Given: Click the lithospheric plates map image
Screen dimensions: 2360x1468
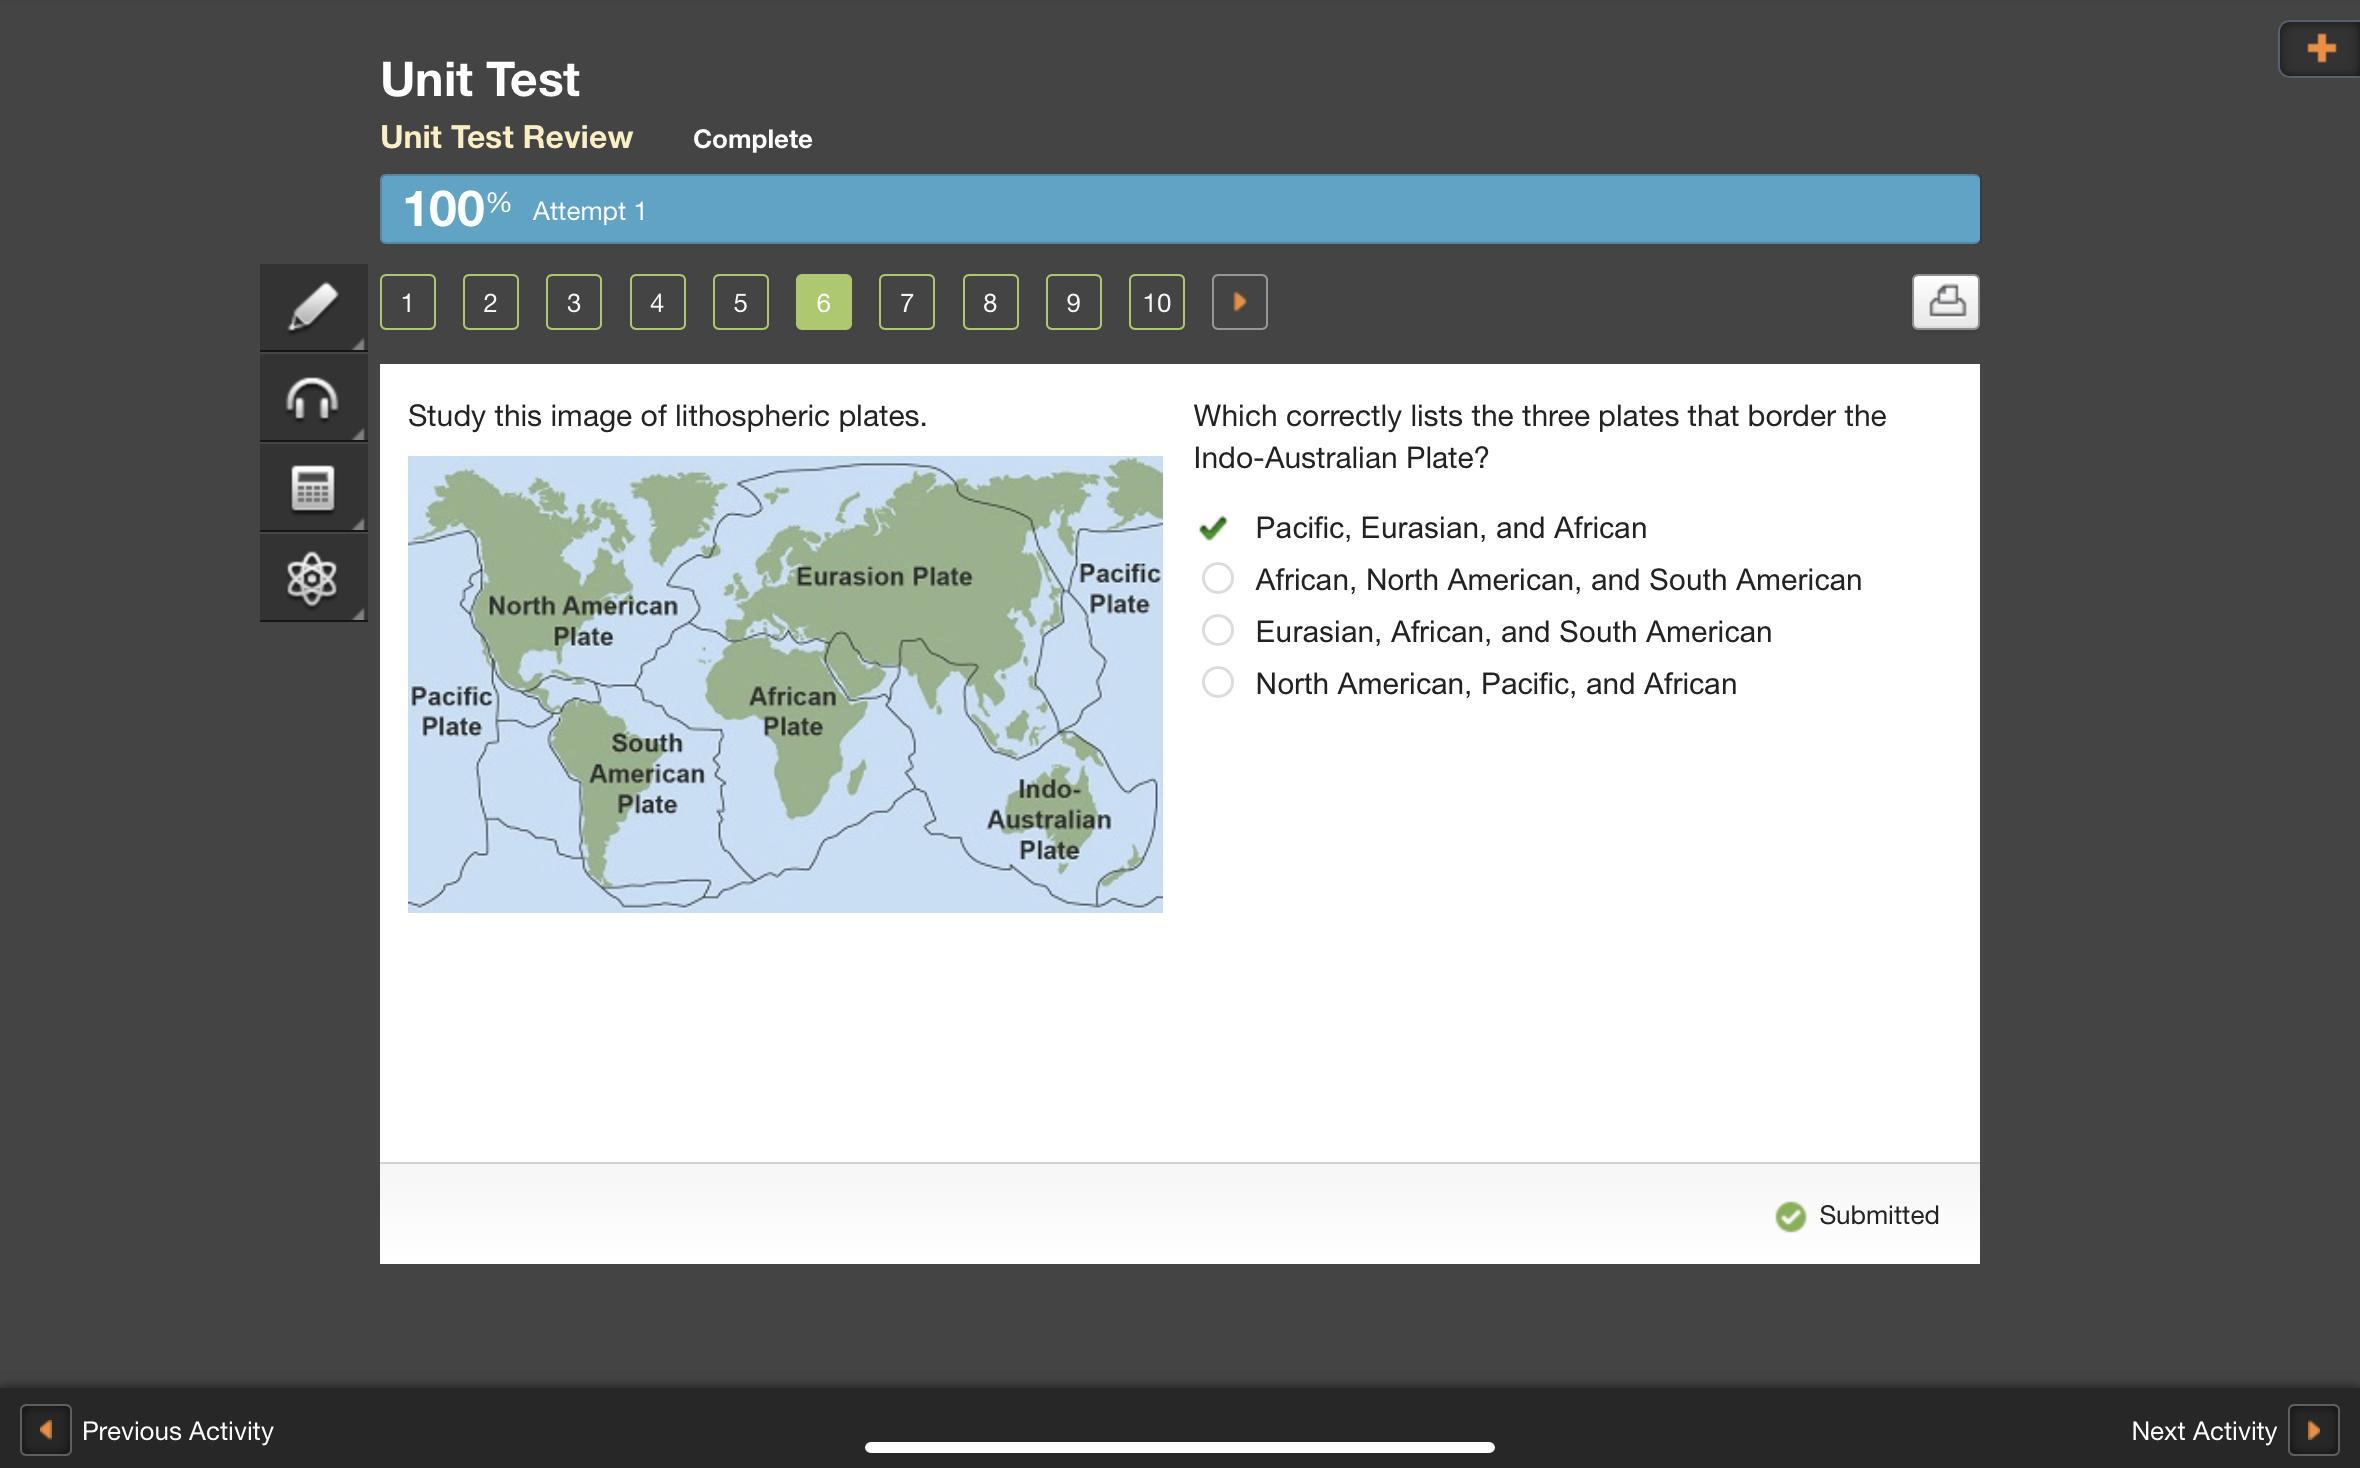Looking at the screenshot, I should 785,684.
